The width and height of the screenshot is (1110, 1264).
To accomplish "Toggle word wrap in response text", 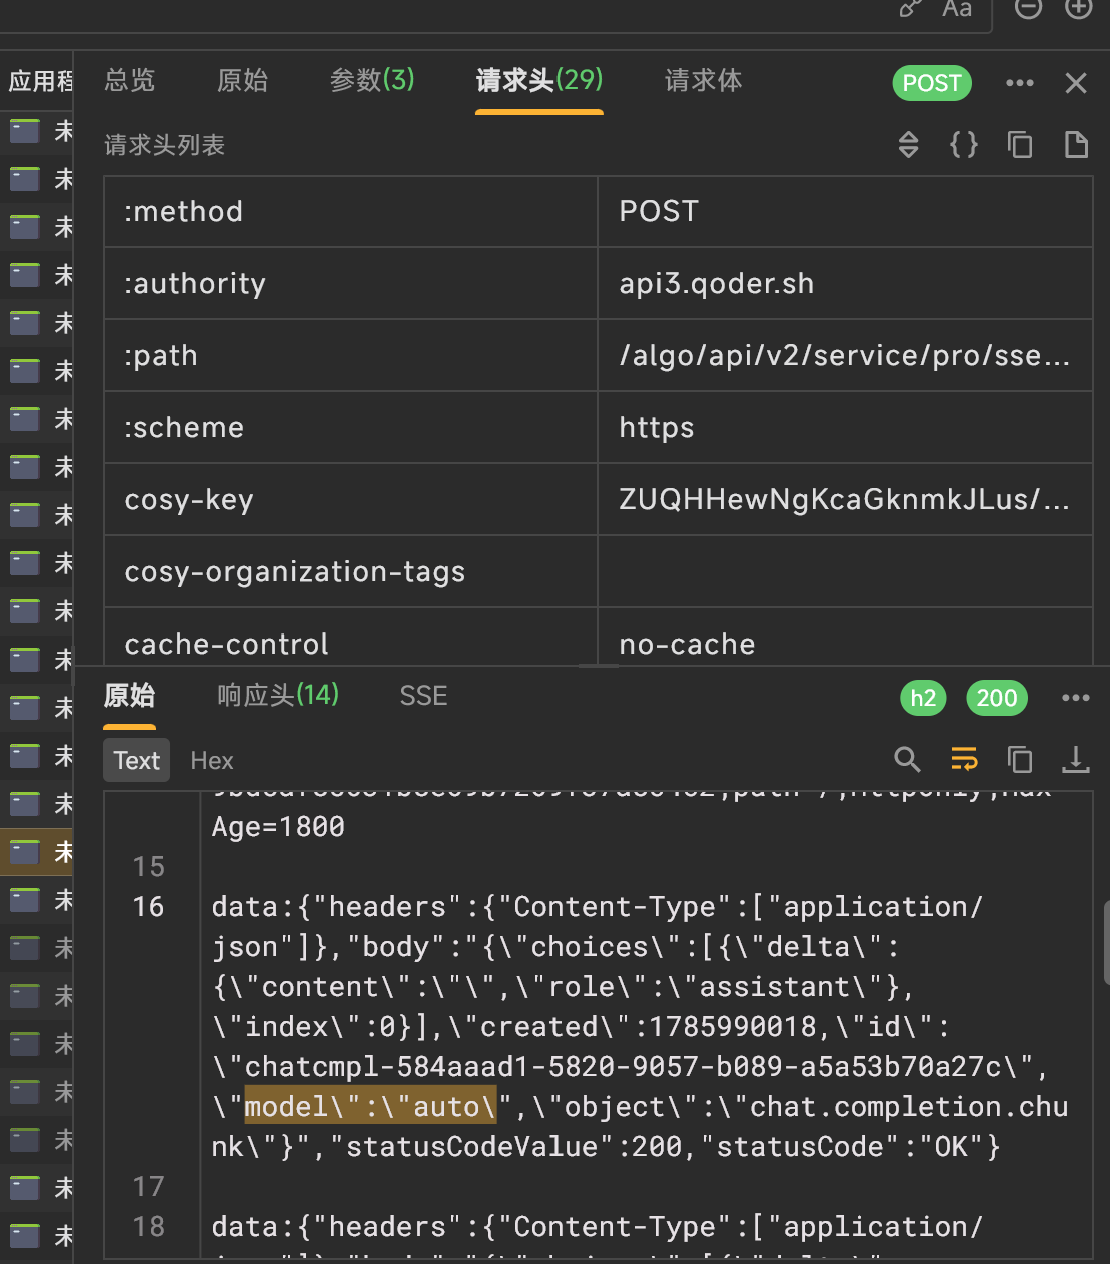I will click(964, 760).
